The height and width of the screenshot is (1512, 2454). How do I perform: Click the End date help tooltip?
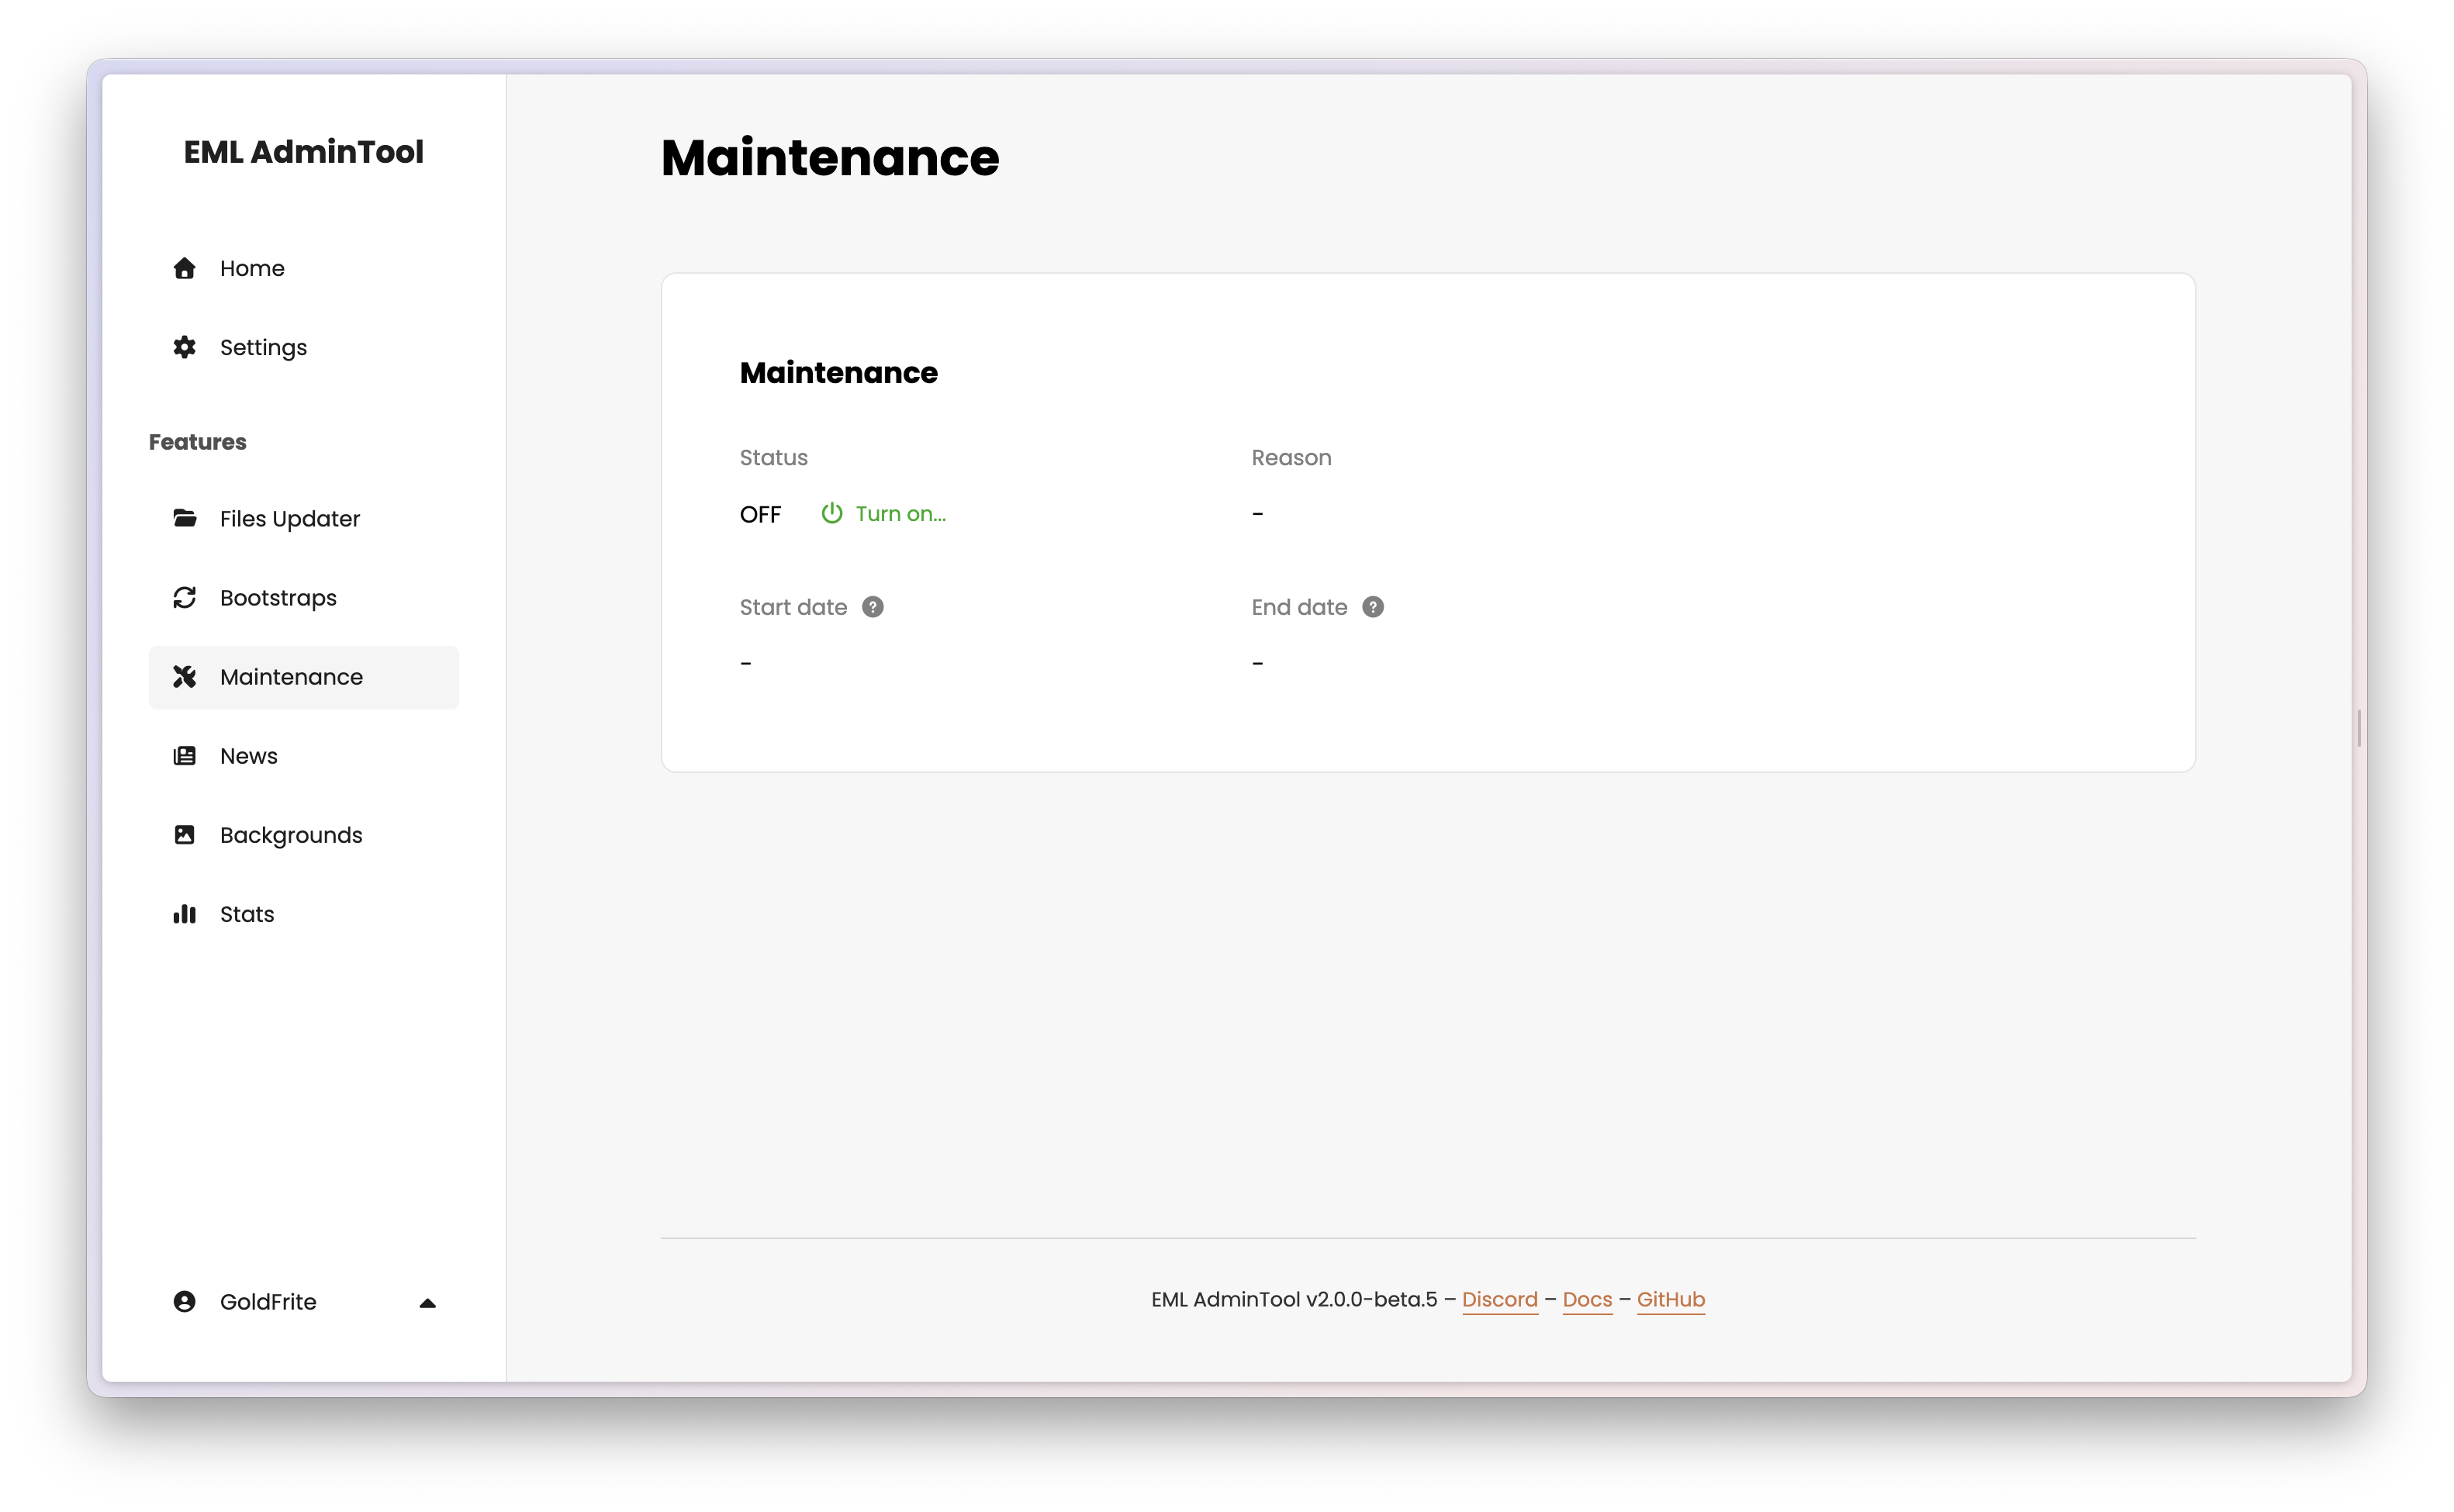[x=1374, y=606]
